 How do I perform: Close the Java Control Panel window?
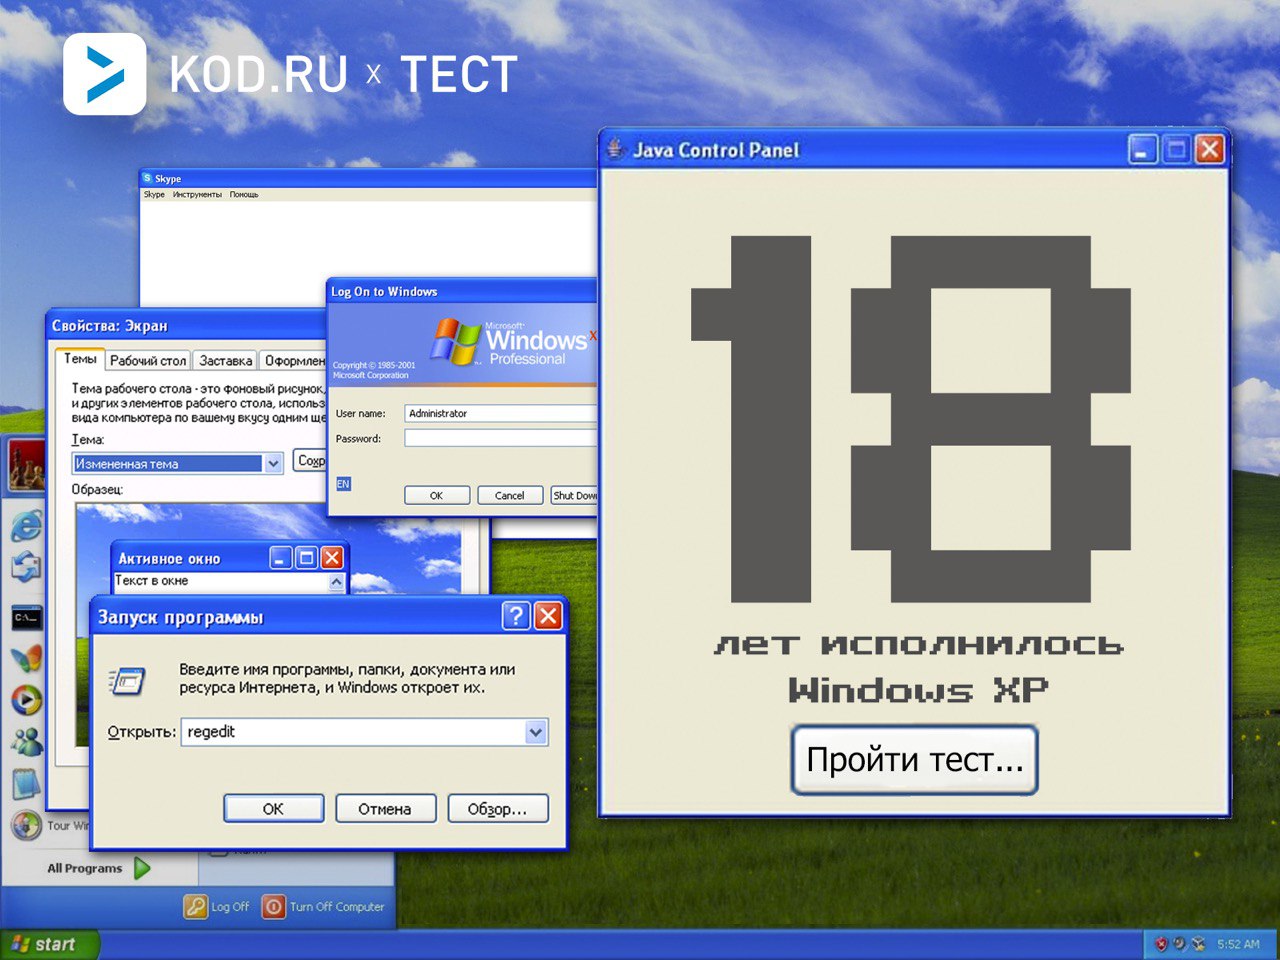[x=1210, y=150]
